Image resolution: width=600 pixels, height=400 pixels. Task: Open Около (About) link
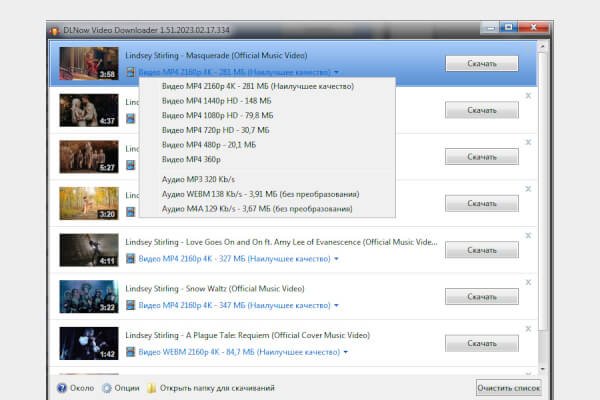pos(82,388)
